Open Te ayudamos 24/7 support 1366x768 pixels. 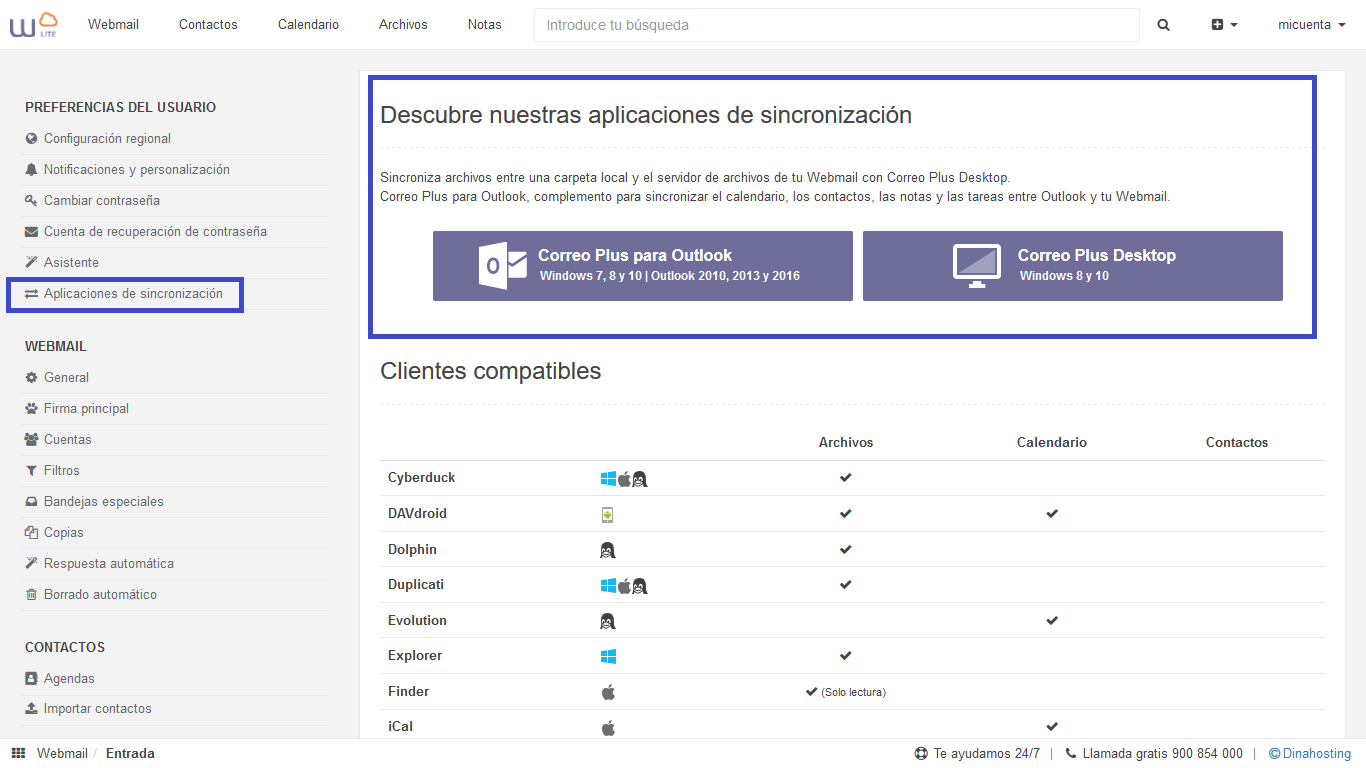click(x=977, y=754)
